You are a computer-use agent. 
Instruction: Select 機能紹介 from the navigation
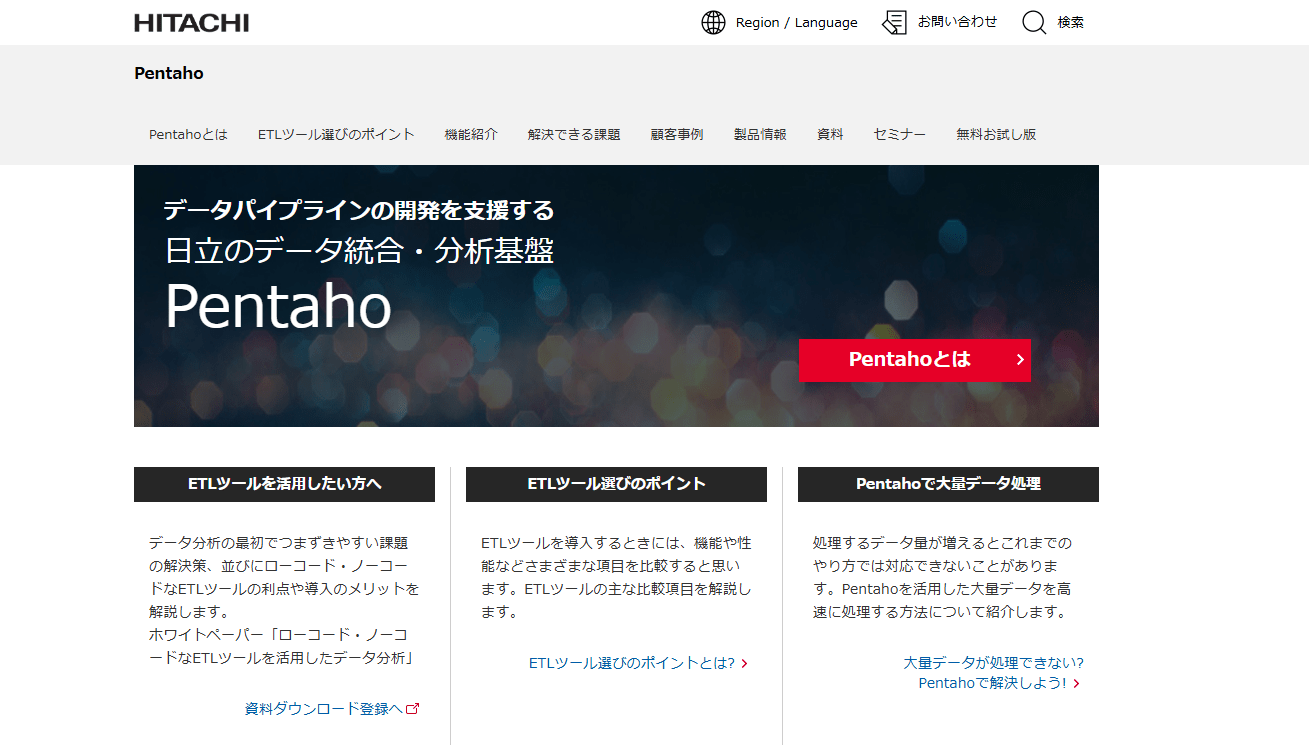(x=471, y=134)
